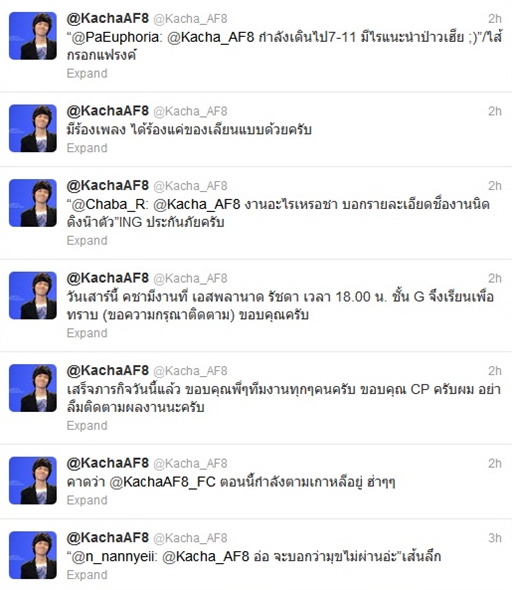Click gray @Kacha_AF8 handle on the @KachaAF8_FC tweet

(190, 464)
